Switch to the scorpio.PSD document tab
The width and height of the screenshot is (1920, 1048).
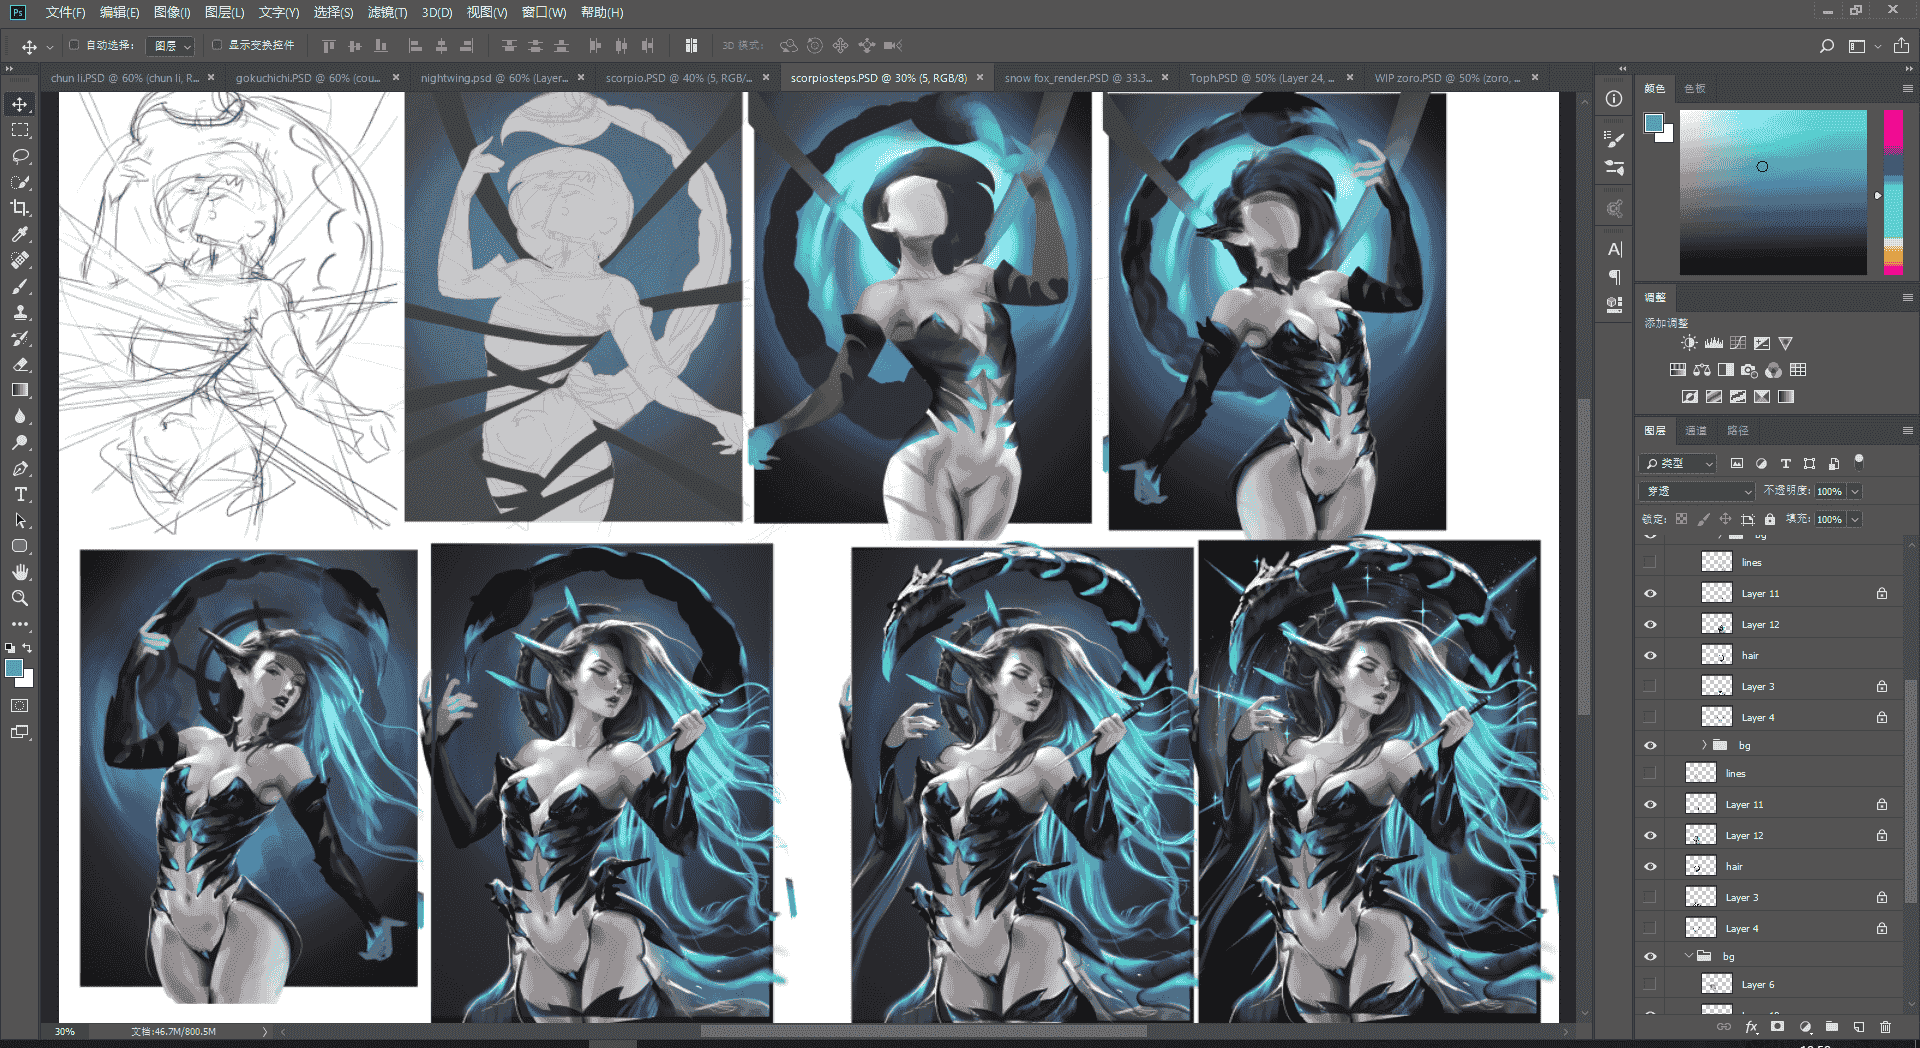(x=679, y=77)
